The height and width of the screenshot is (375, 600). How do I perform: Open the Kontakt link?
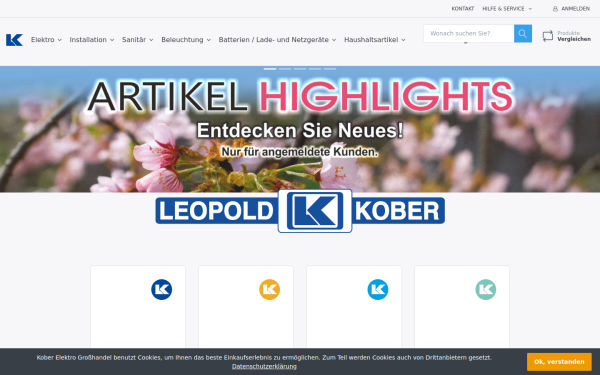point(463,9)
